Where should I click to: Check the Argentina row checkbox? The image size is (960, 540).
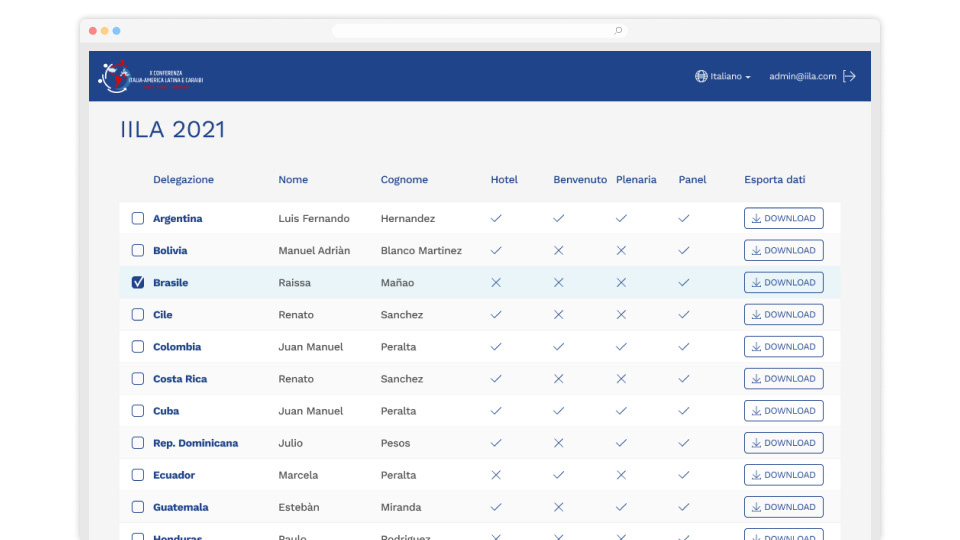[138, 219]
